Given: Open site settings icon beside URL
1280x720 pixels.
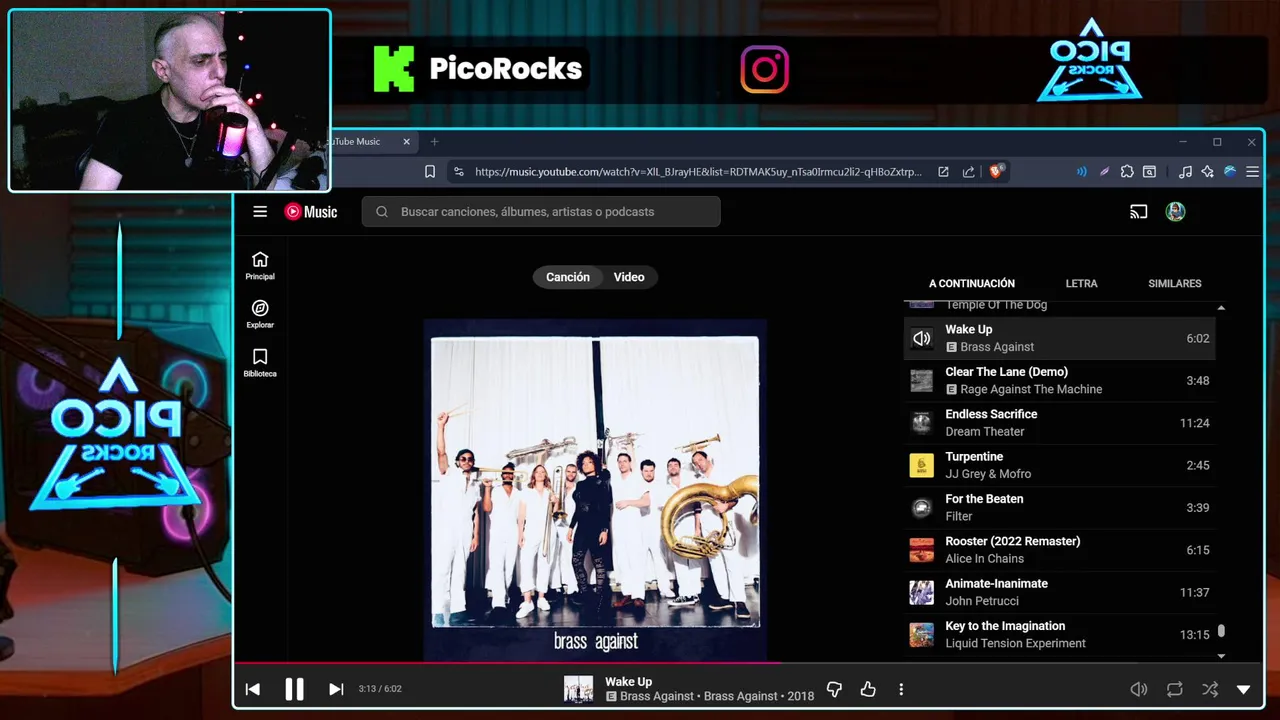Looking at the screenshot, I should 459,172.
